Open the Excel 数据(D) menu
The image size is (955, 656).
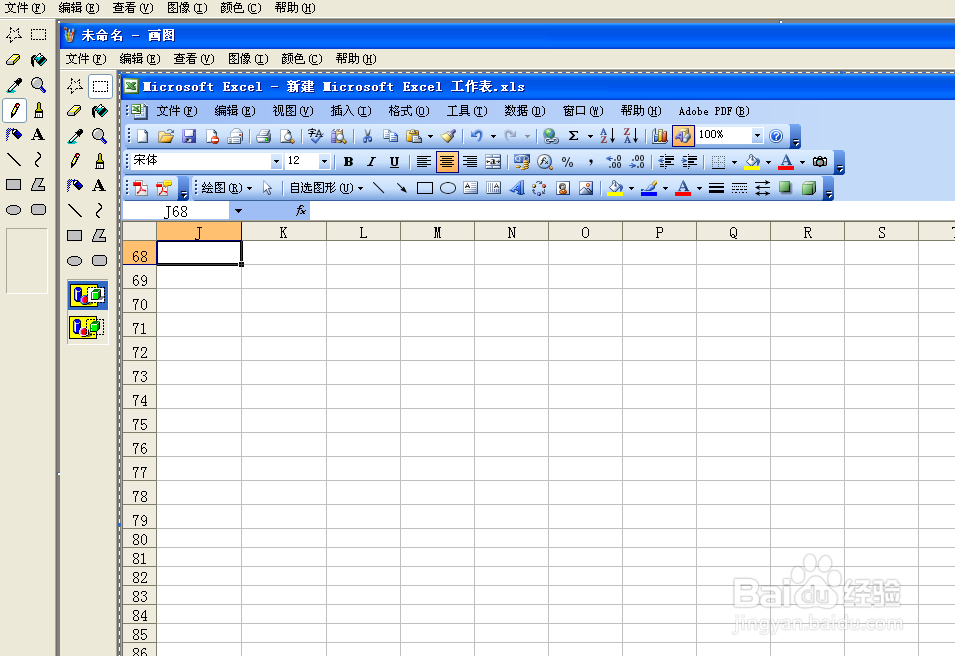coord(525,111)
